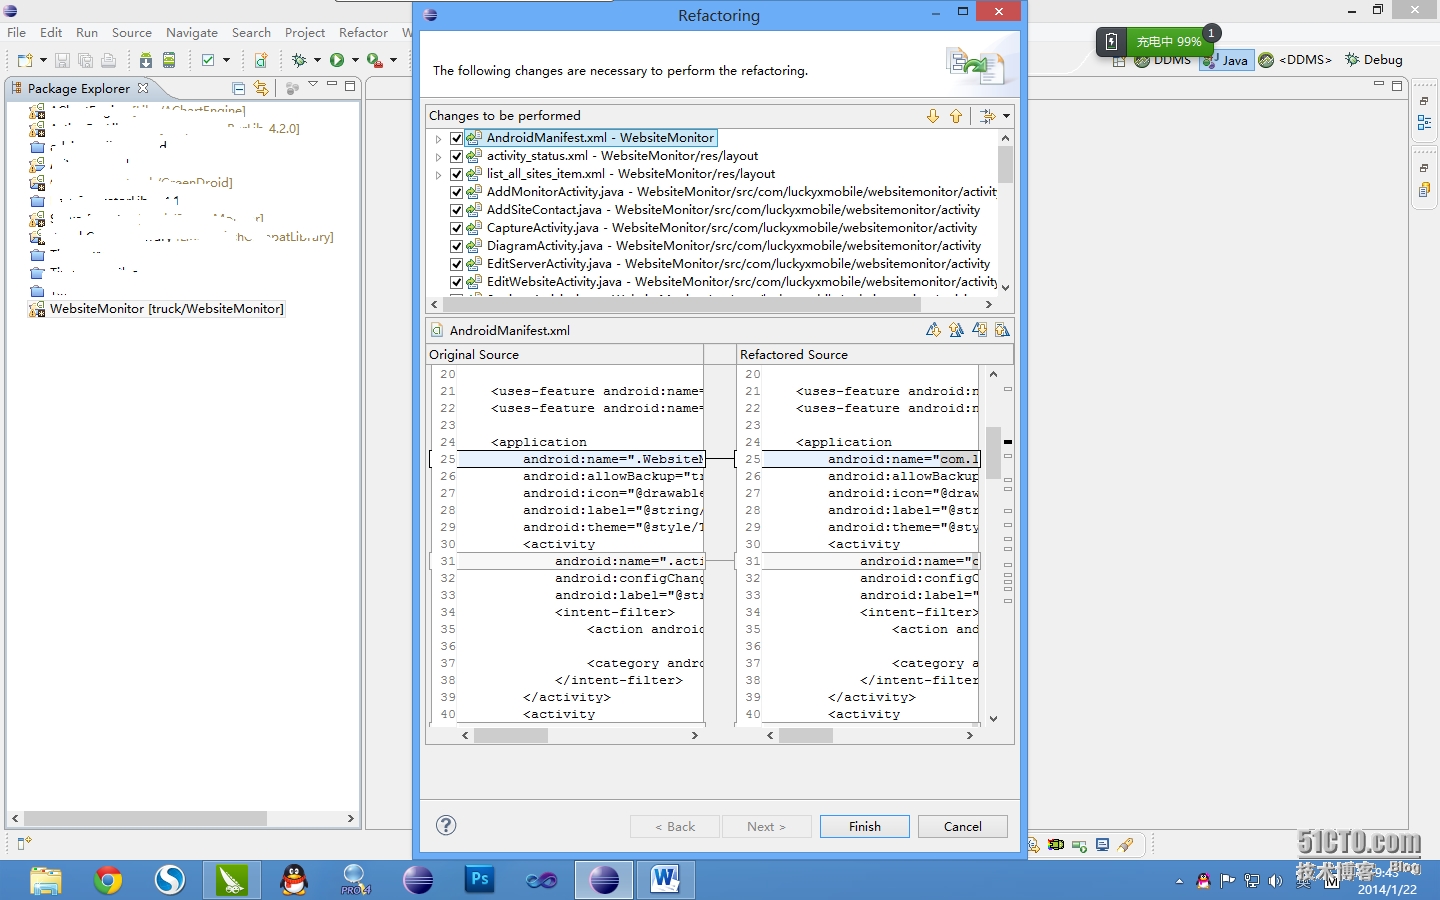1440x900 pixels.
Task: Switch to Java perspective
Action: (1227, 60)
